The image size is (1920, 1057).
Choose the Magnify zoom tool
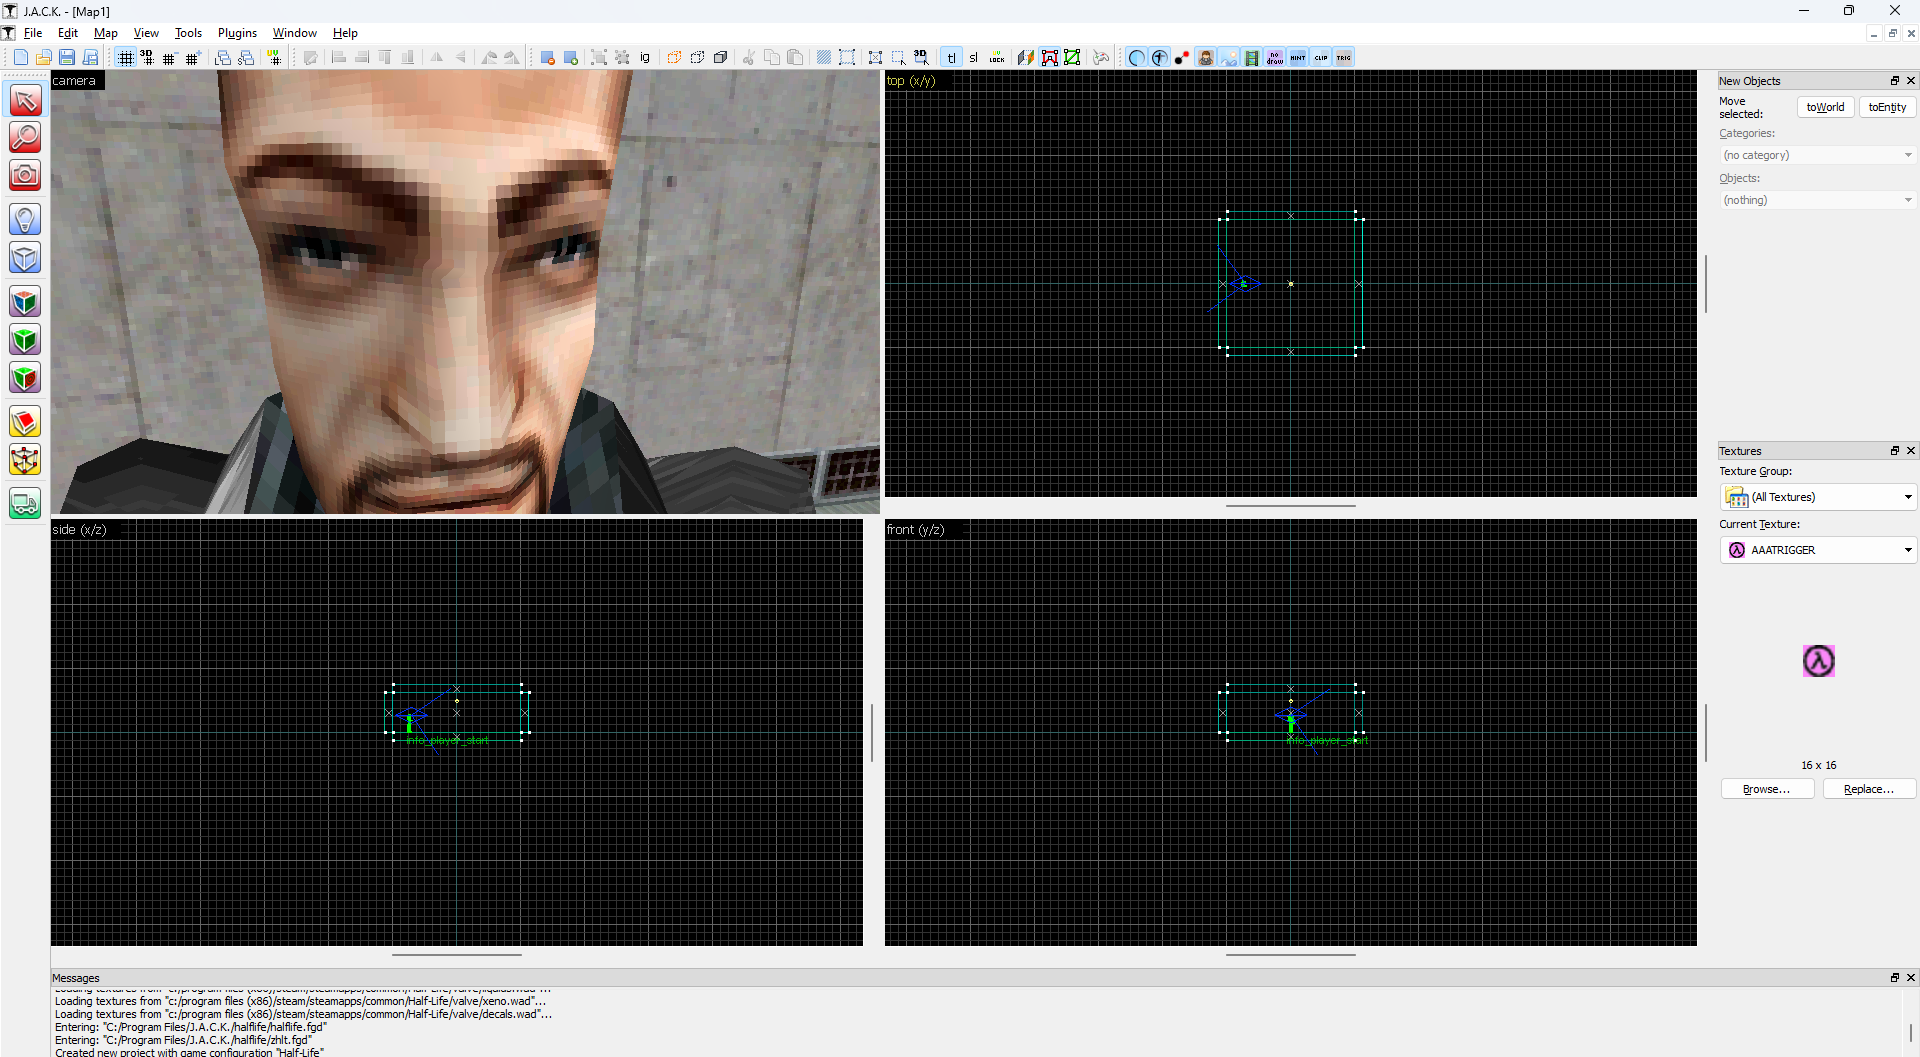[x=25, y=137]
